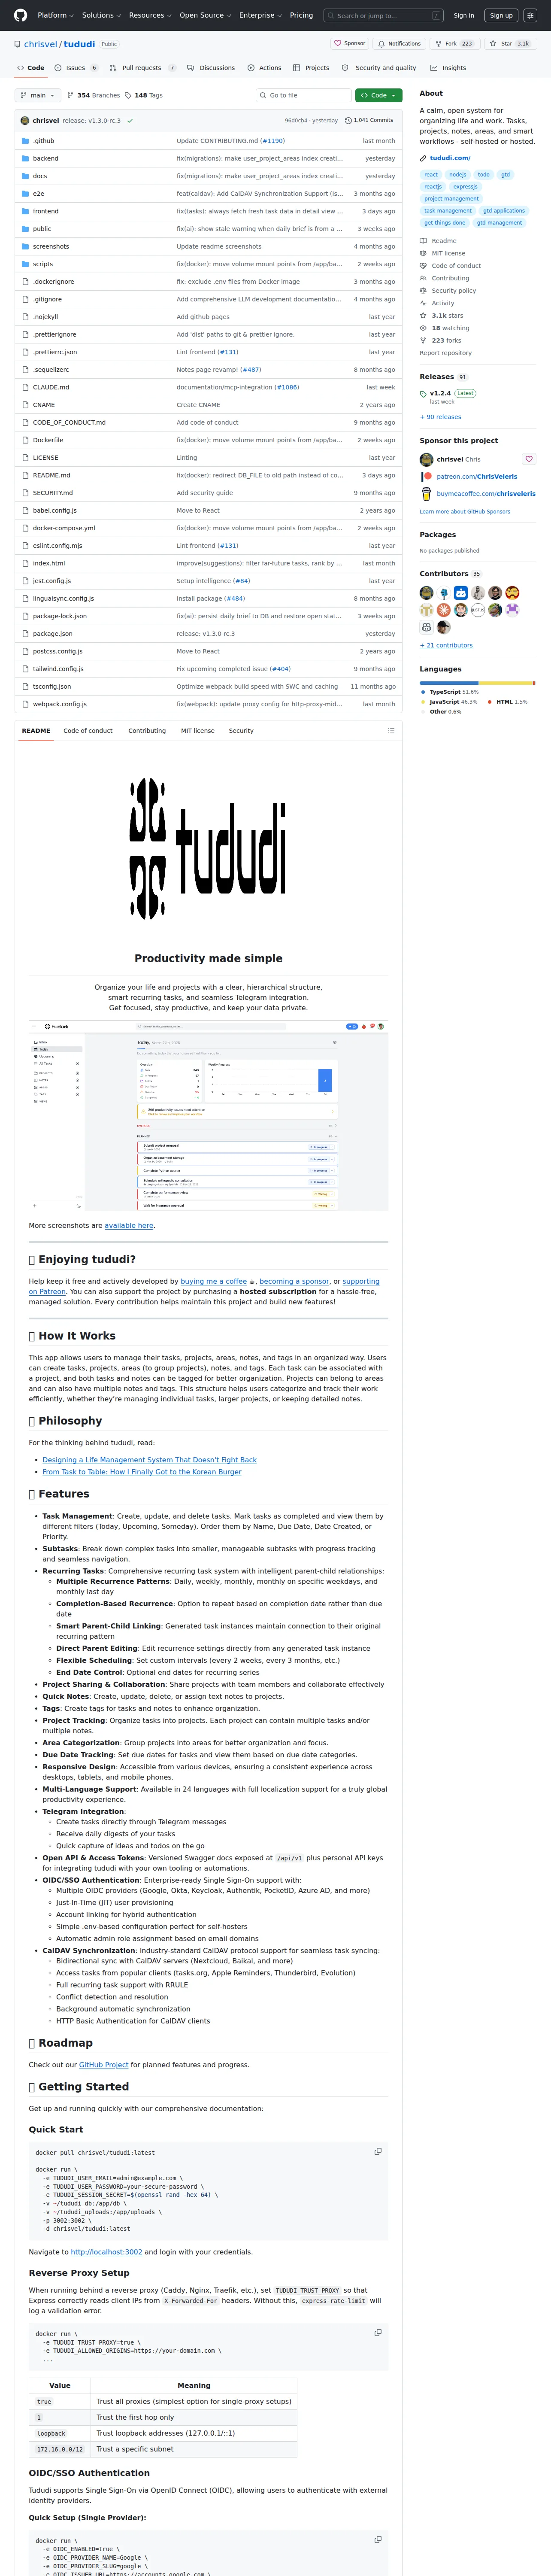Expand the Platform menu
Screen dimensions: 551x2576
tap(55, 15)
